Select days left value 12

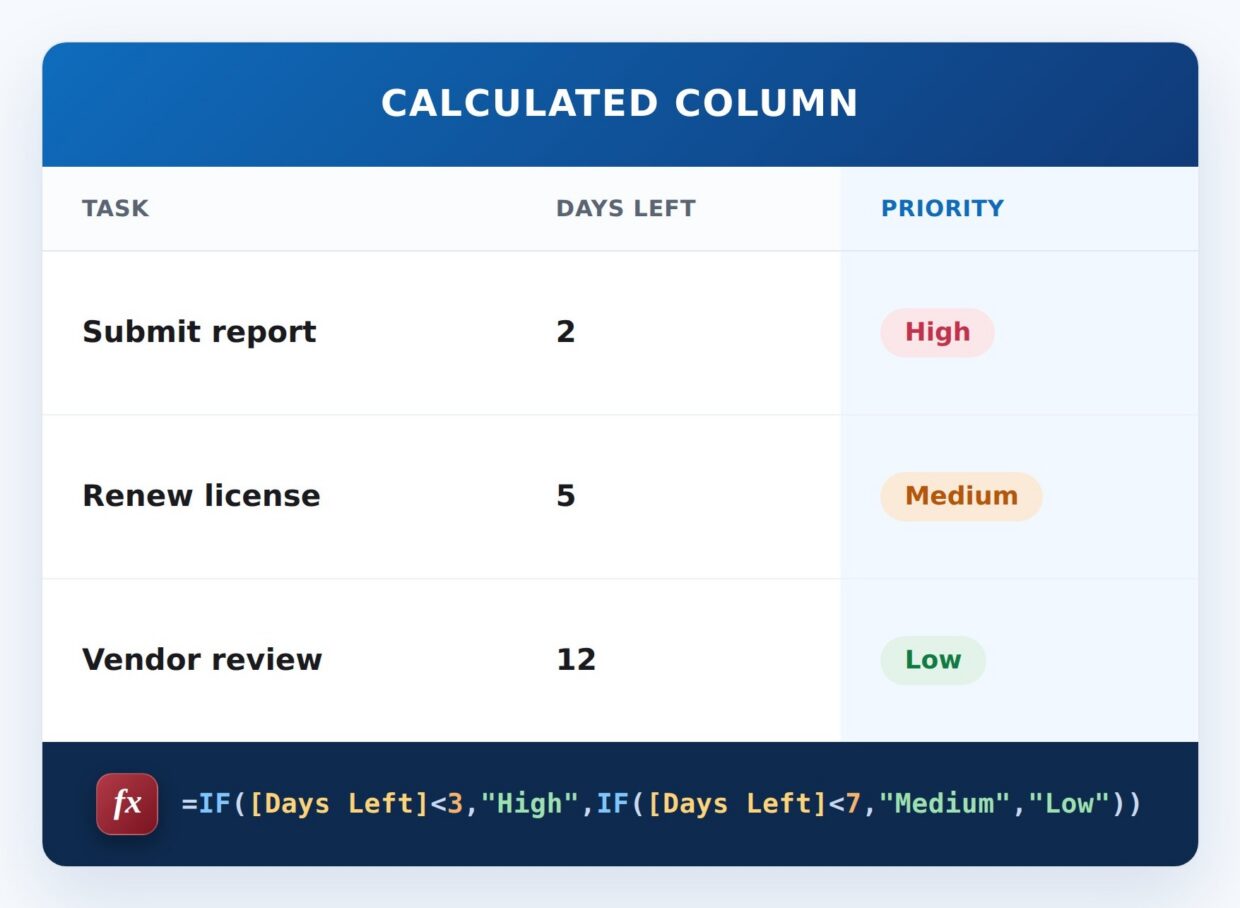(x=576, y=660)
